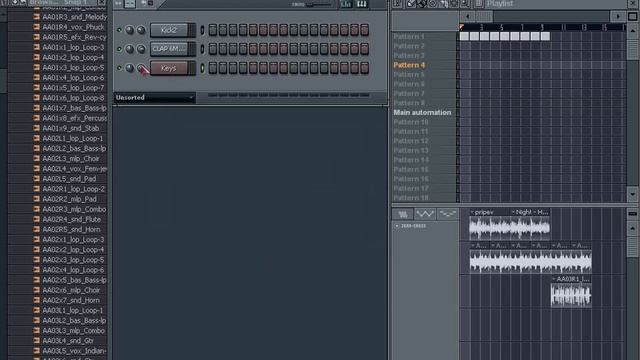The height and width of the screenshot is (360, 640).
Task: Click the clip track area vertical scroll up arrow
Action: 632,228
